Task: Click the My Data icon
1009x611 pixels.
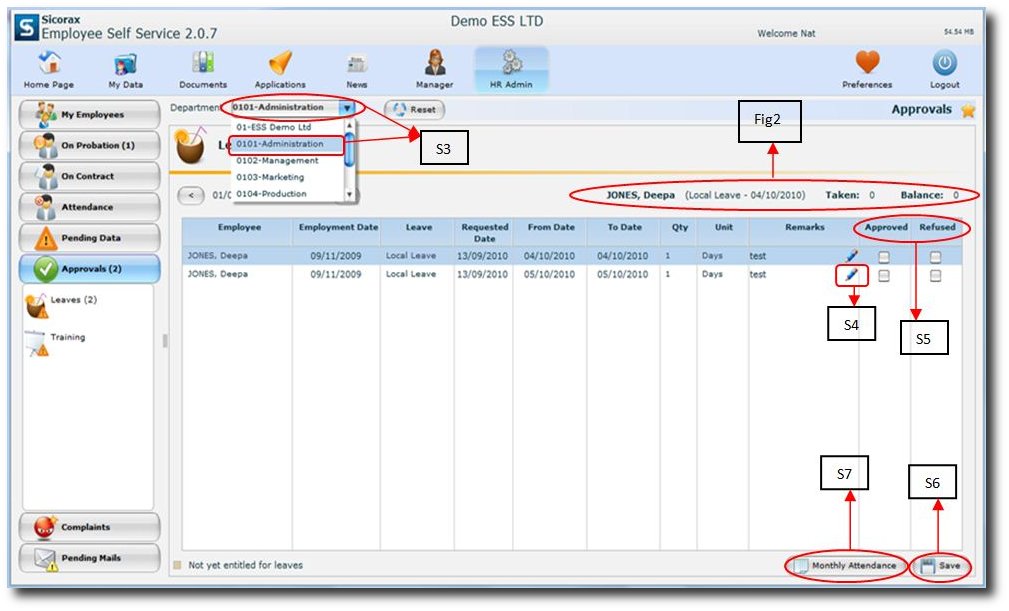Action: click(x=126, y=64)
